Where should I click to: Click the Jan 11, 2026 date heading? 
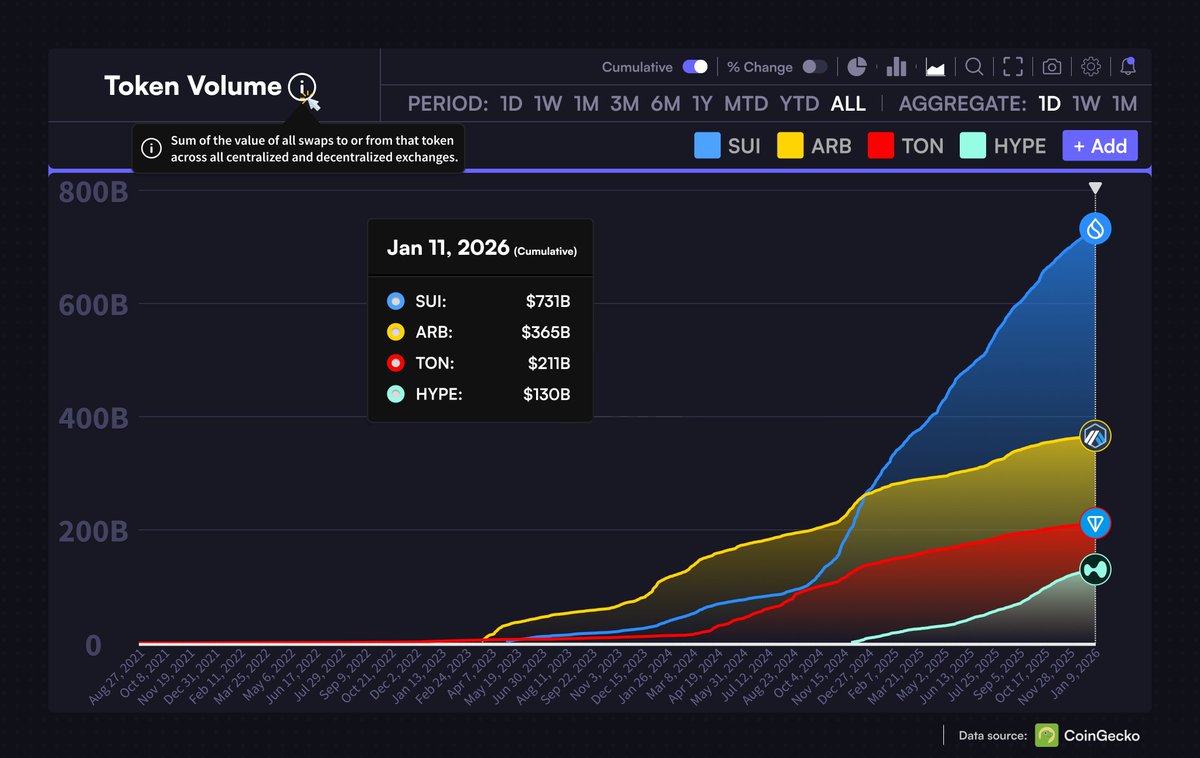[x=448, y=249]
